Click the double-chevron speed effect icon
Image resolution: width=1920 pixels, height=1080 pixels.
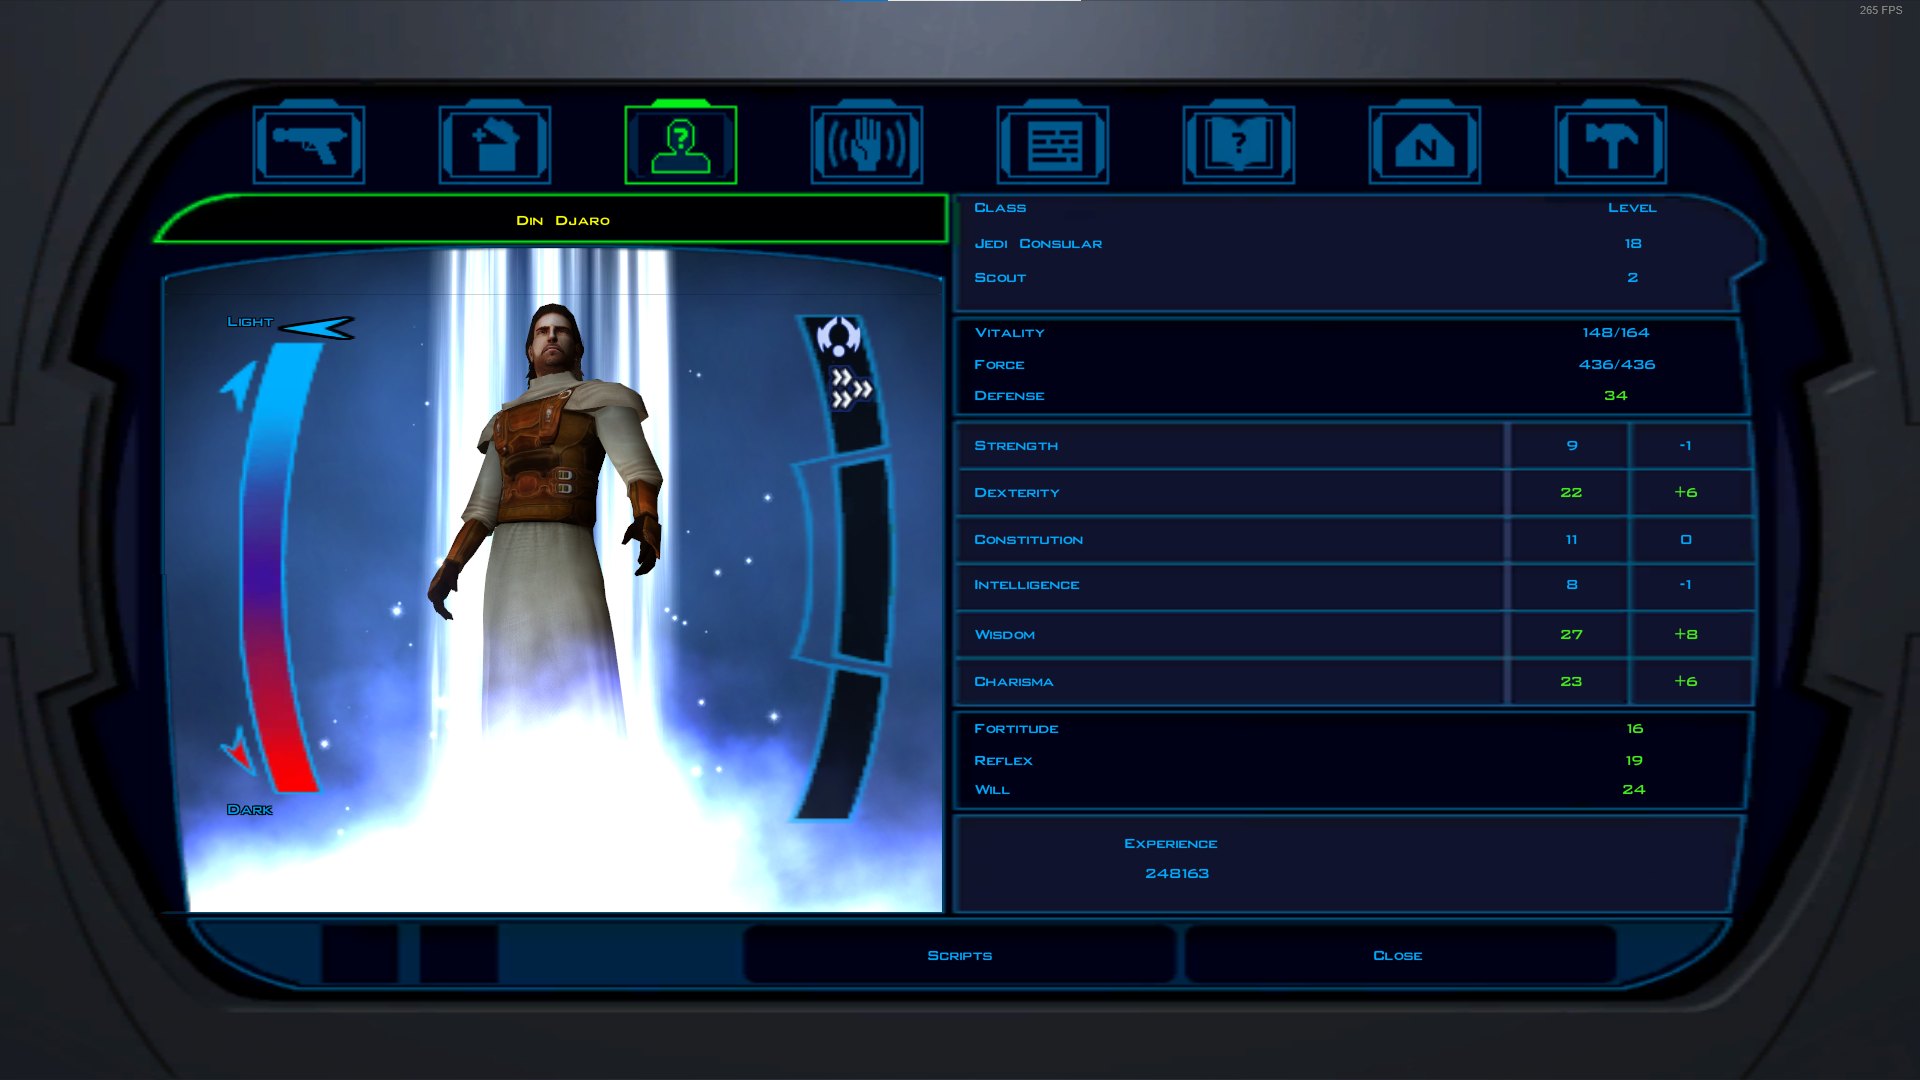(851, 389)
